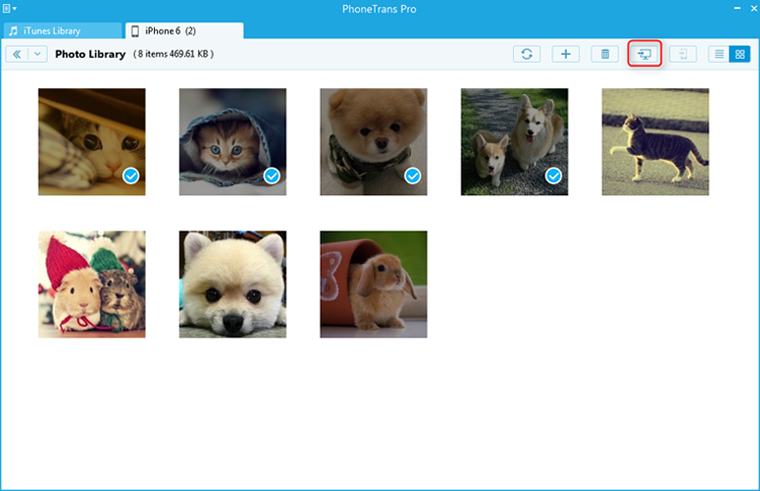
Task: Go back using the double-chevron button
Action: click(16, 54)
